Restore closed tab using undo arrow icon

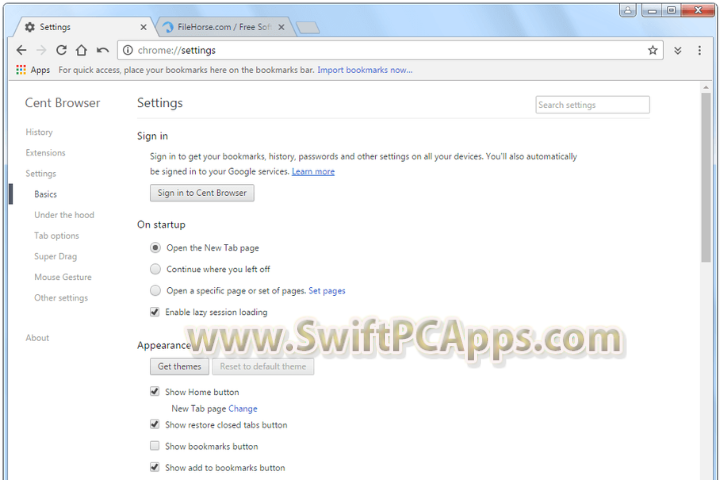point(102,50)
